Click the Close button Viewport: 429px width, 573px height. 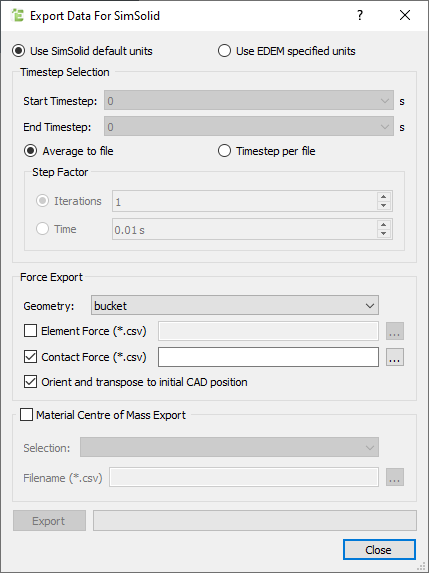379,550
